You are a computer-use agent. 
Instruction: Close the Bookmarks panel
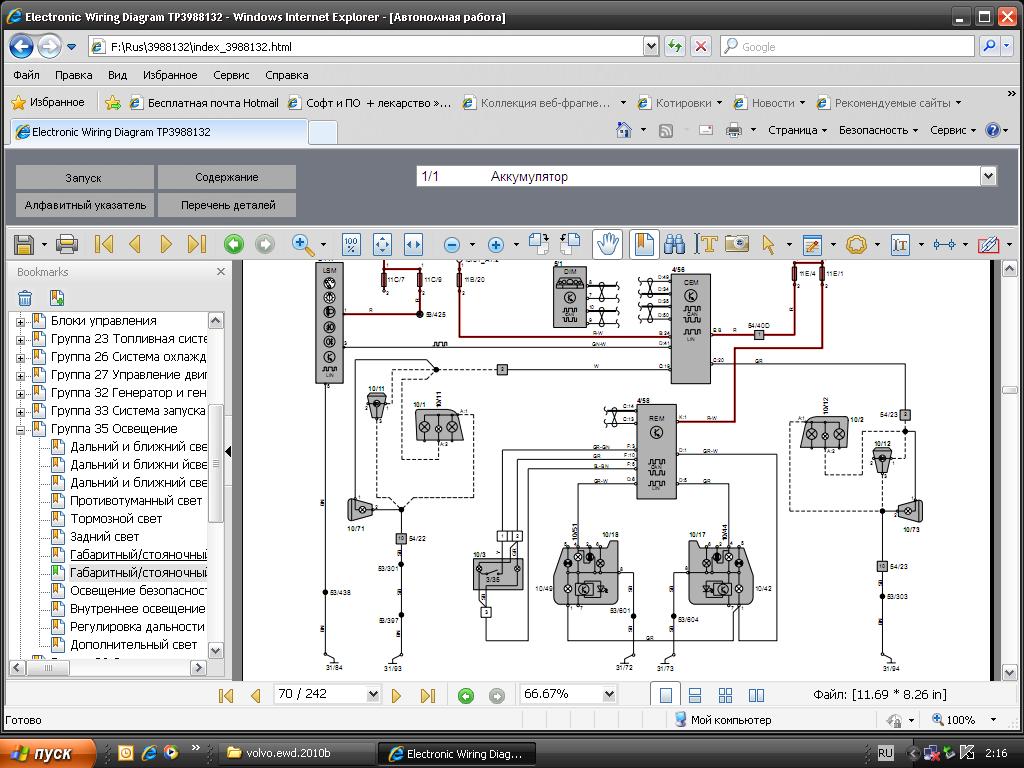tap(221, 272)
